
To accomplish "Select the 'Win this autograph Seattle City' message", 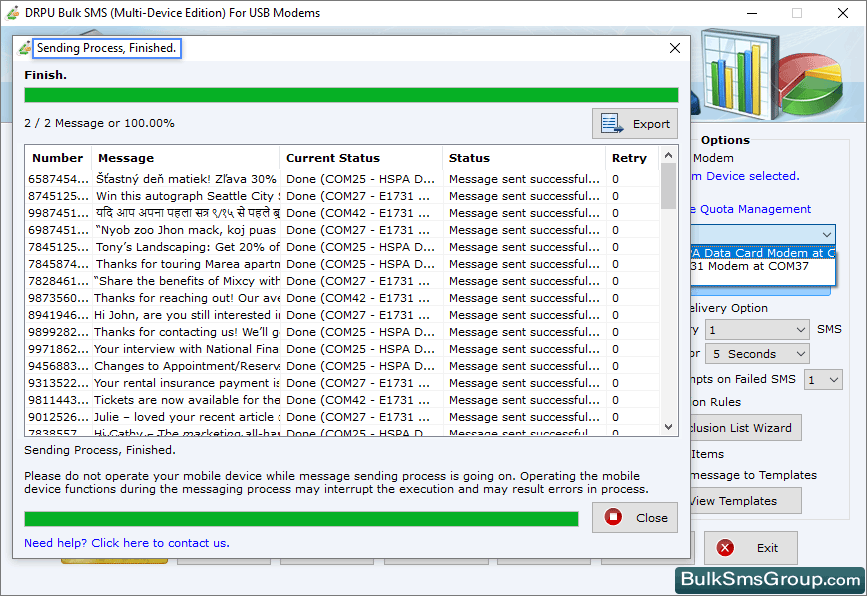I will [x=188, y=196].
